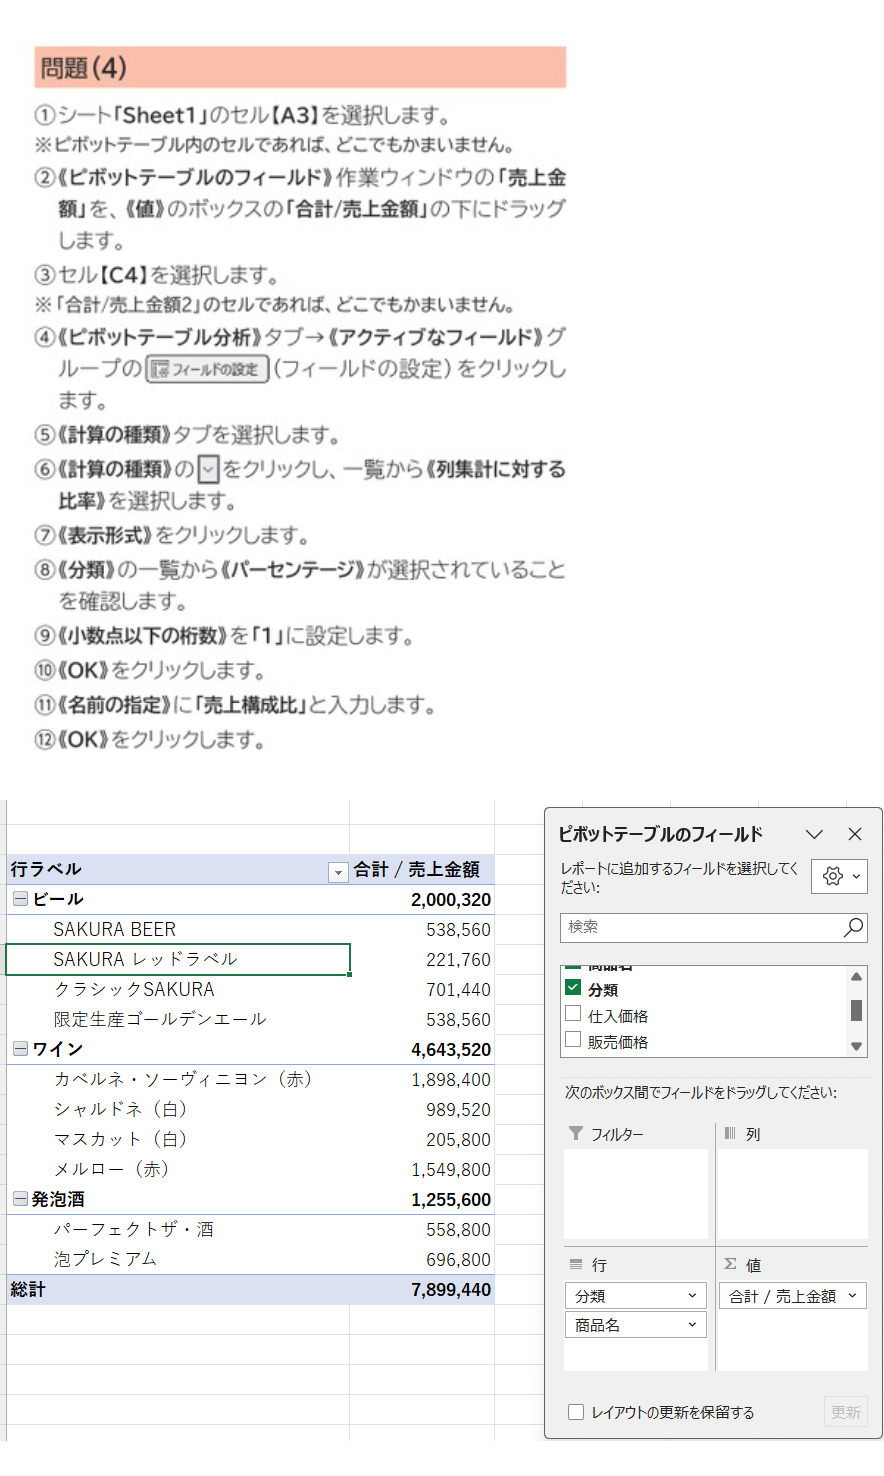884x1476 pixels.
Task: Collapse the ワイン group
Action: (20, 1049)
